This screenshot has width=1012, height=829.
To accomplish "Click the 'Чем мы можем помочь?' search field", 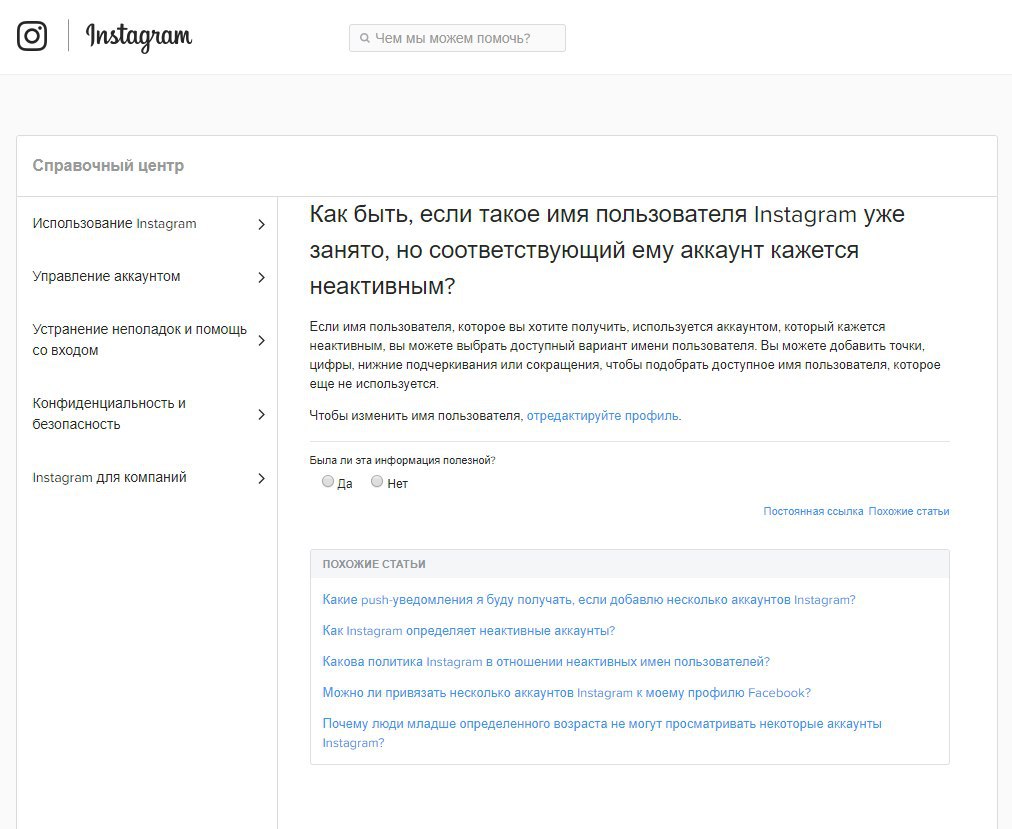I will (457, 38).
